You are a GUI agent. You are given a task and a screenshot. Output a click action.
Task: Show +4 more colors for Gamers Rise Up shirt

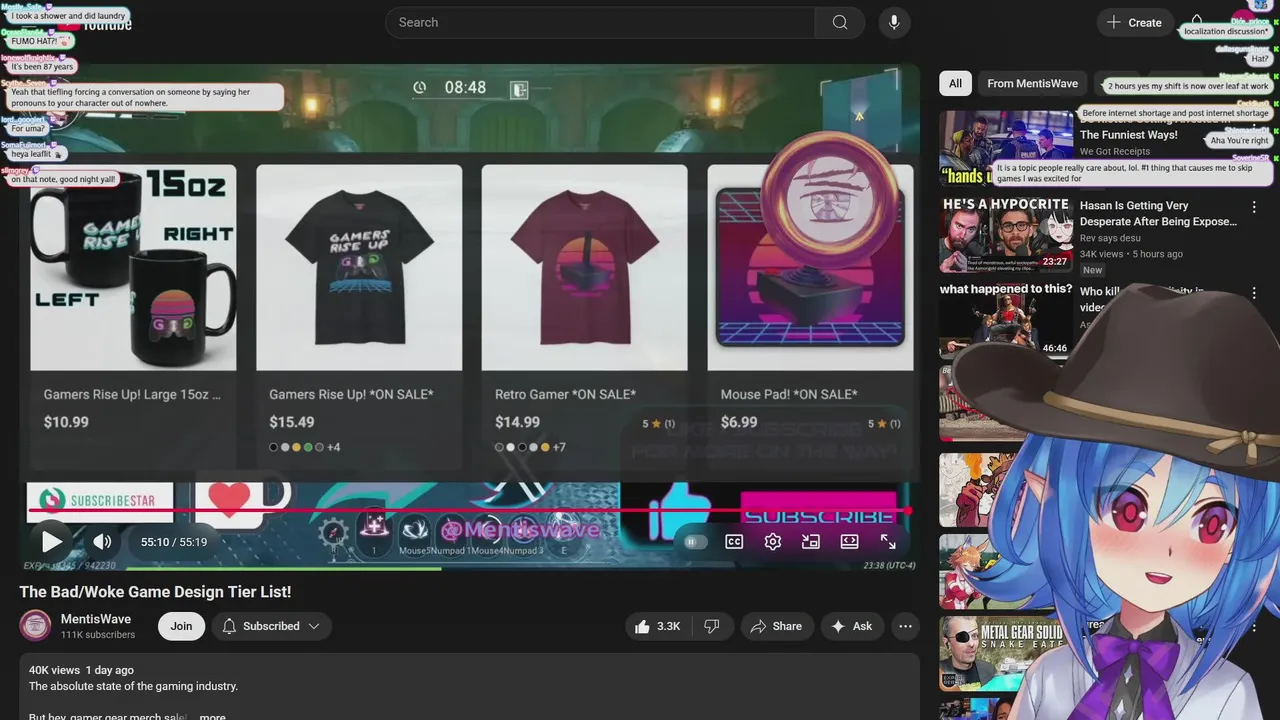tap(334, 447)
